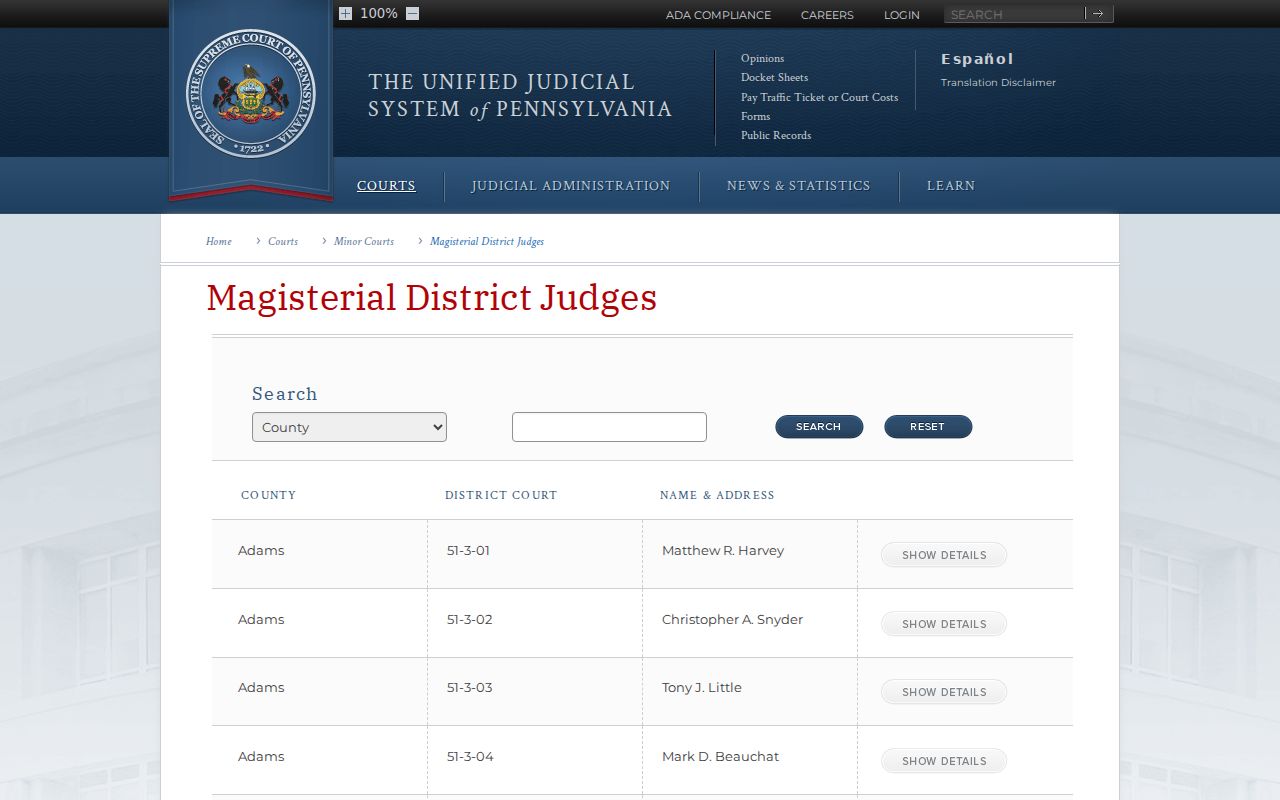
Task: Click Adams county in the 51-3-01 row
Action: coord(261,550)
